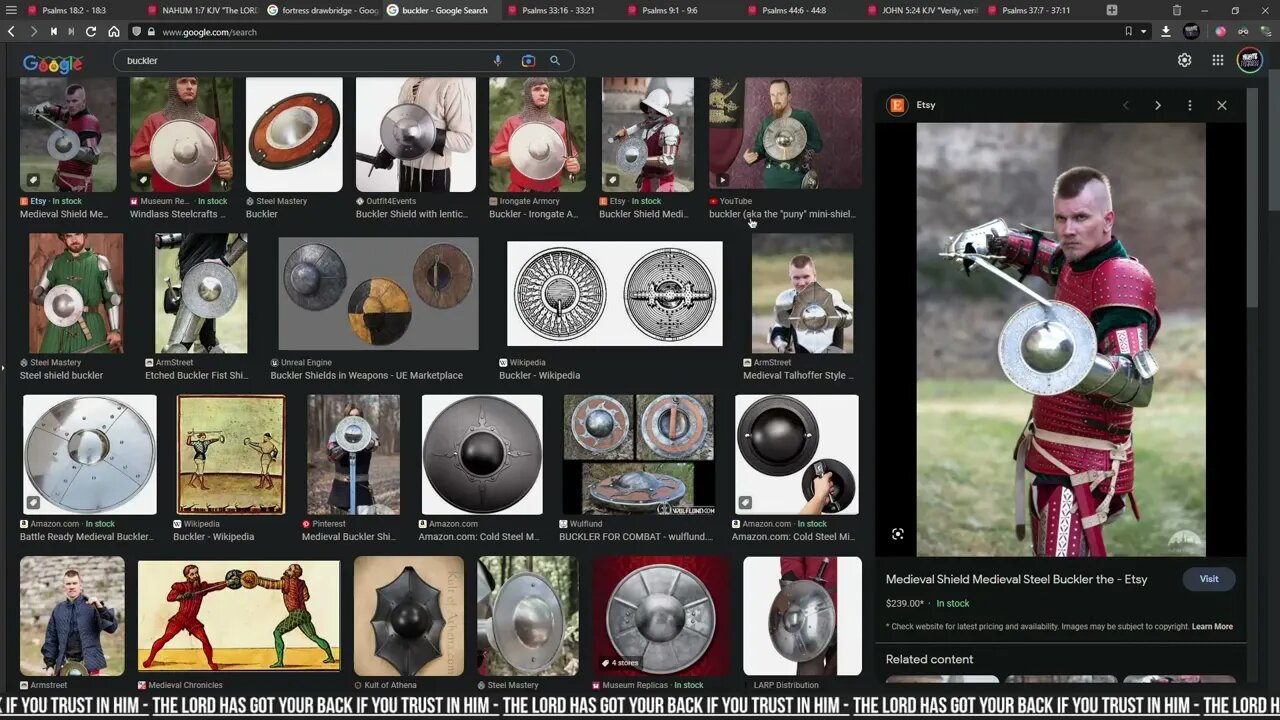Open the LARP Distribution buckler thumbnail
Image resolution: width=1280 pixels, height=720 pixels.
click(803, 616)
